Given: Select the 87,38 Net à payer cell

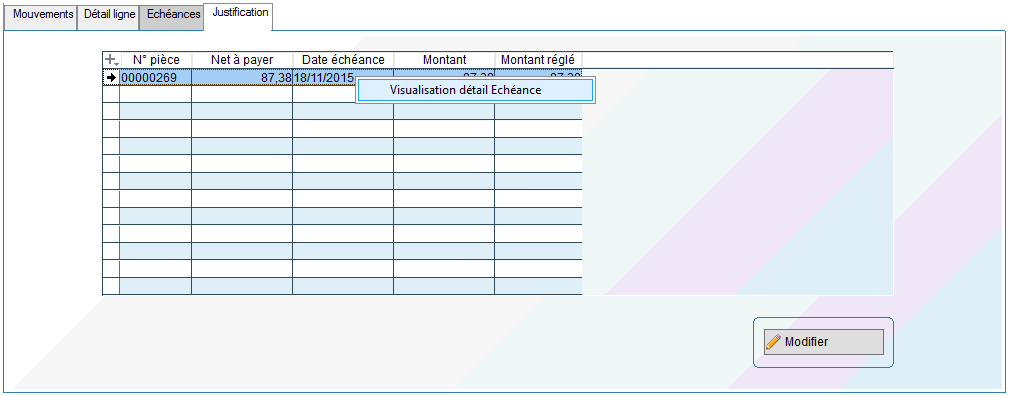Looking at the screenshot, I should [242, 77].
